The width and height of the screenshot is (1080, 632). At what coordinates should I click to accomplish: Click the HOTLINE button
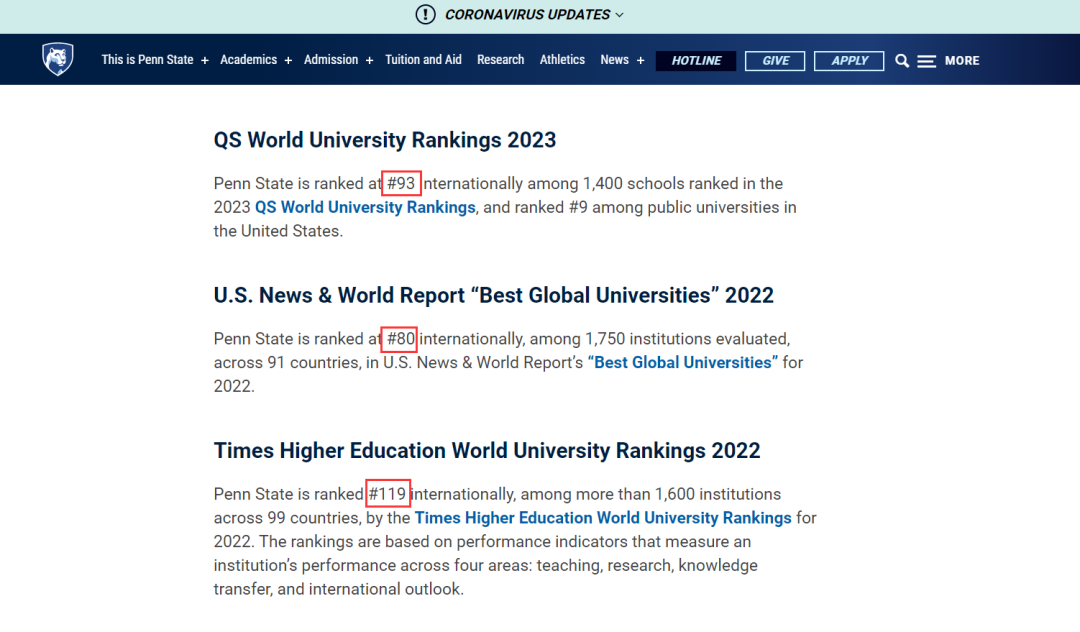[x=696, y=61]
